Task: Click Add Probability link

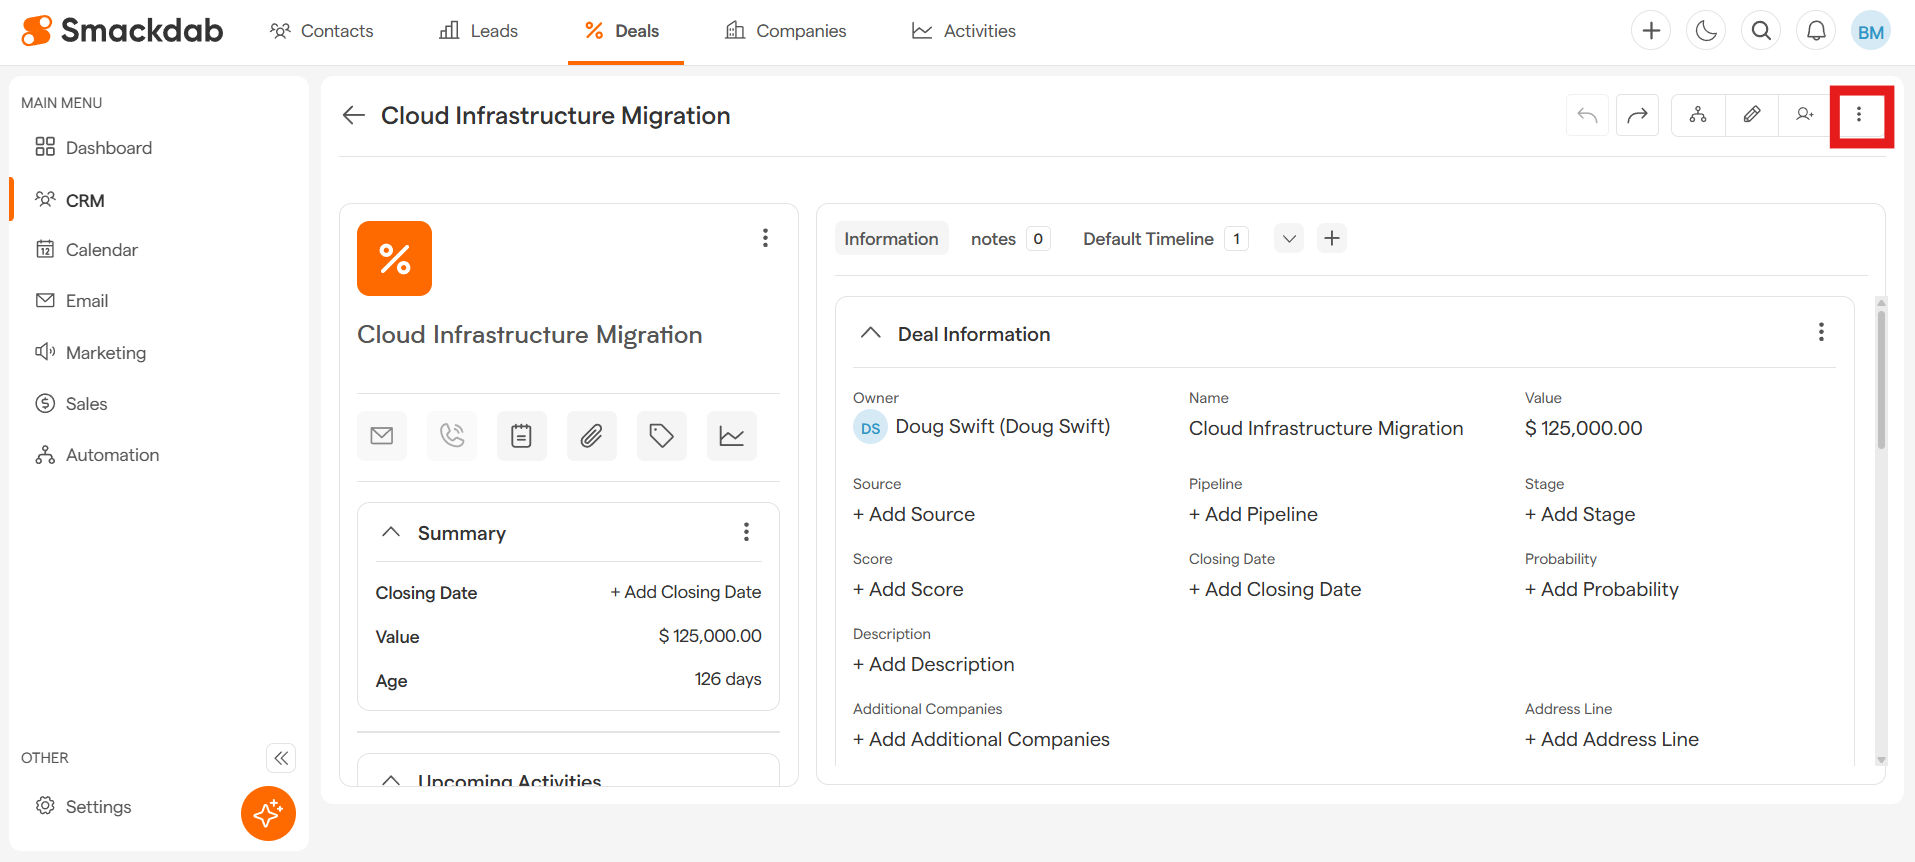Action: pos(1601,589)
